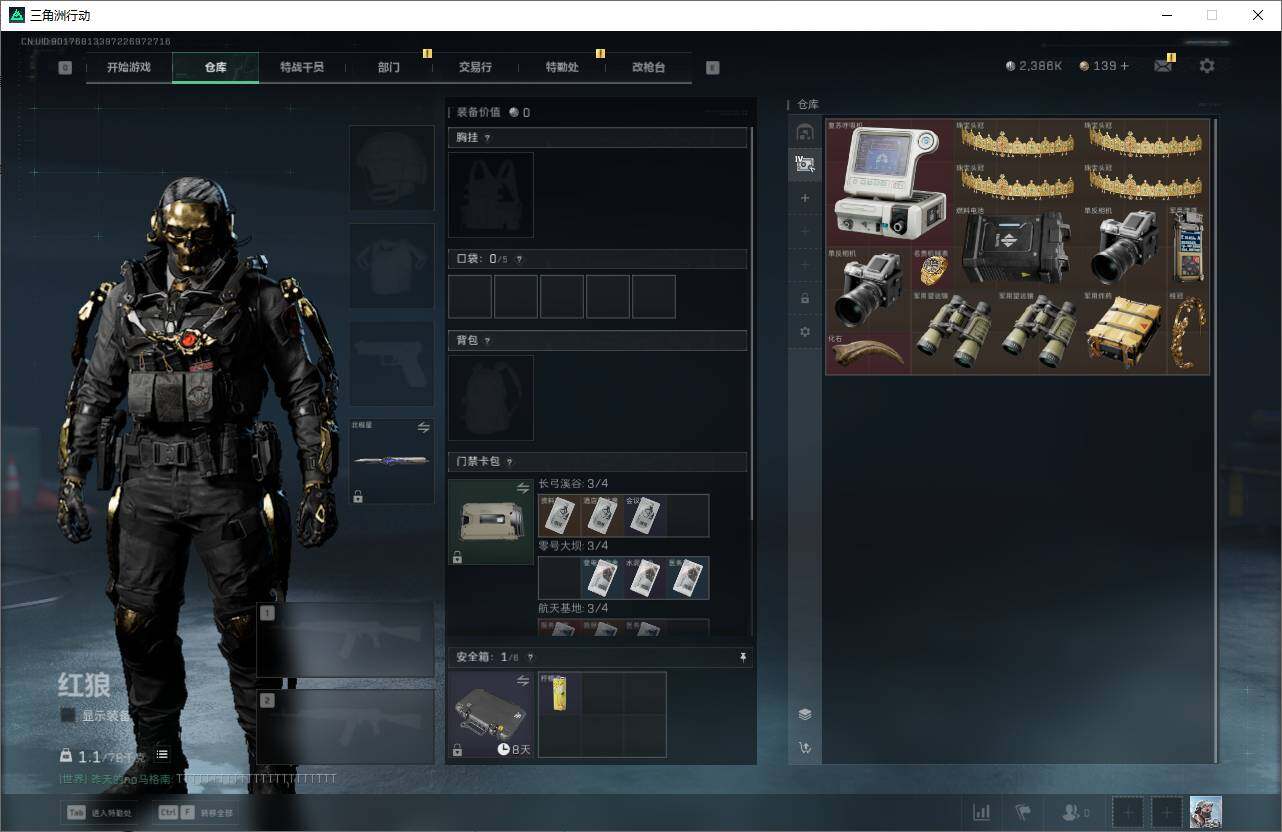Select the empty body armor slot

(x=392, y=265)
